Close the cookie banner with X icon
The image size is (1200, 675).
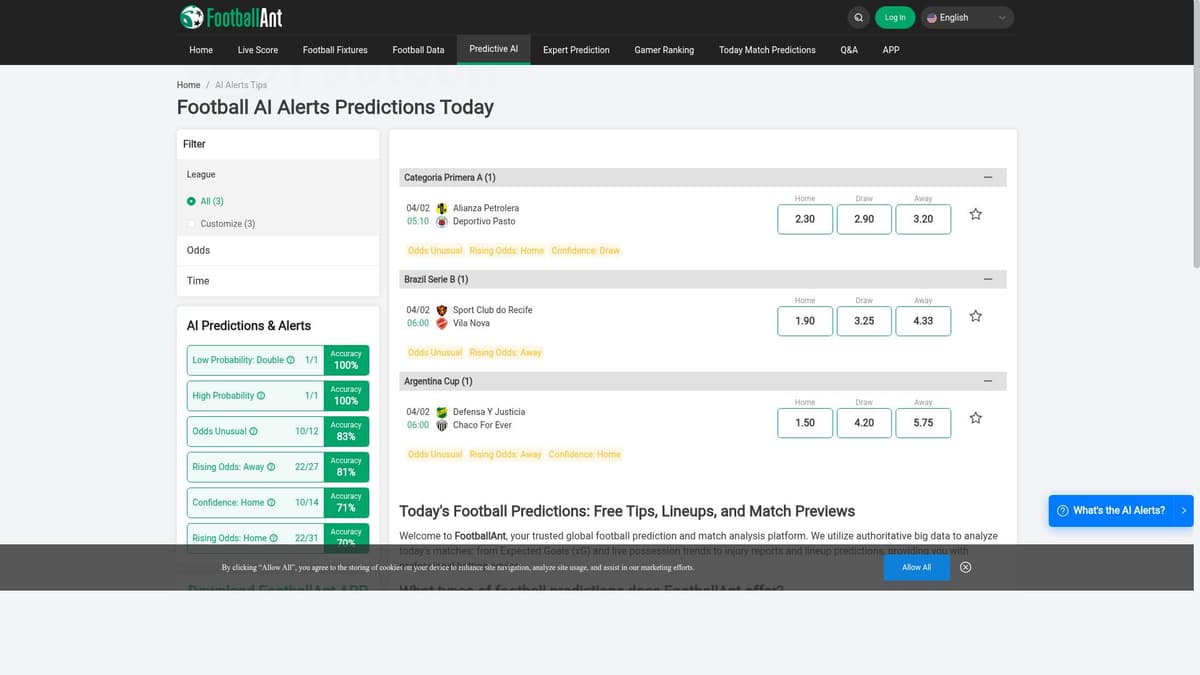pos(965,567)
